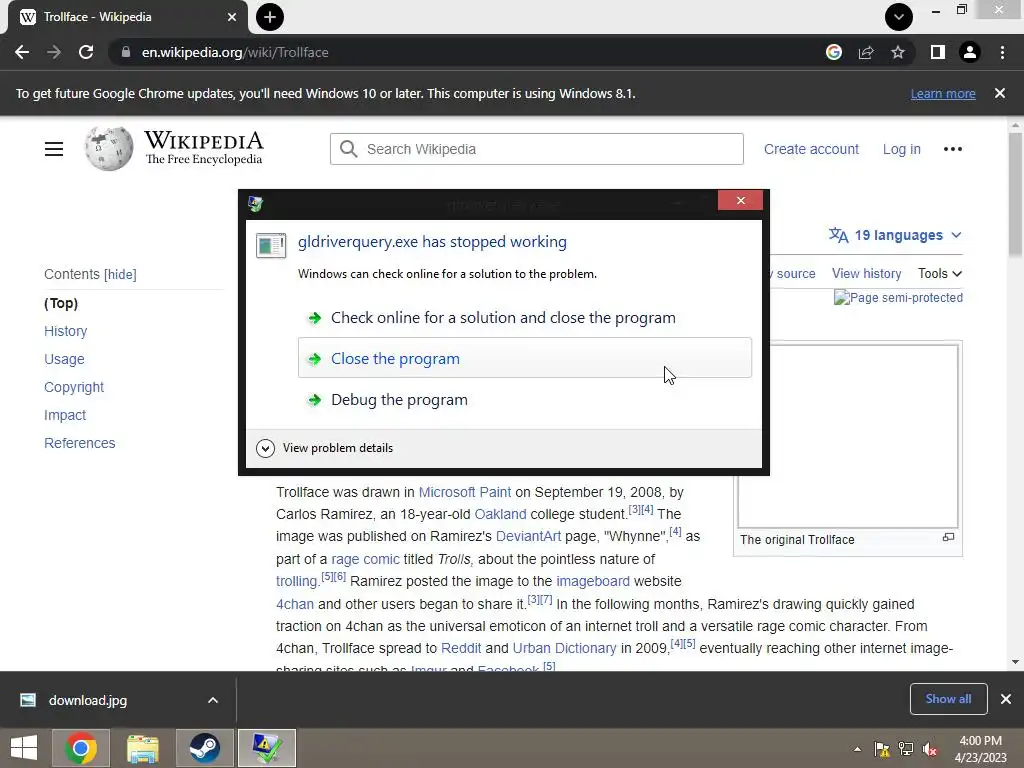Choose Close the program option

(x=525, y=358)
